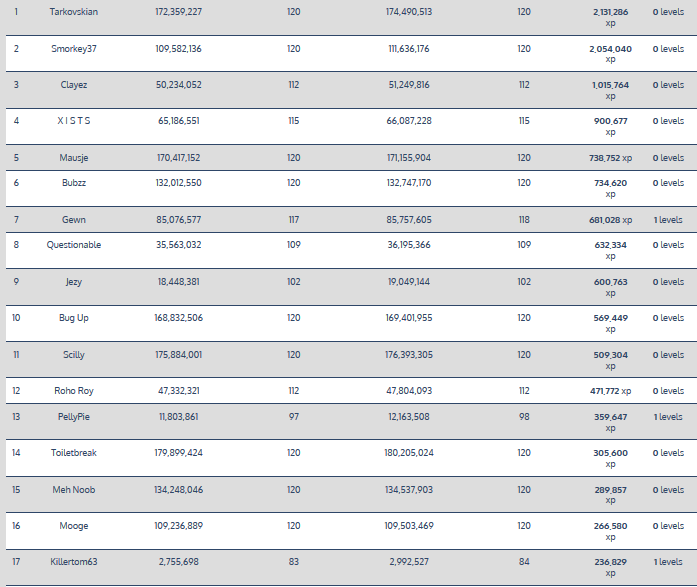Click the Mooge player name

(73, 526)
